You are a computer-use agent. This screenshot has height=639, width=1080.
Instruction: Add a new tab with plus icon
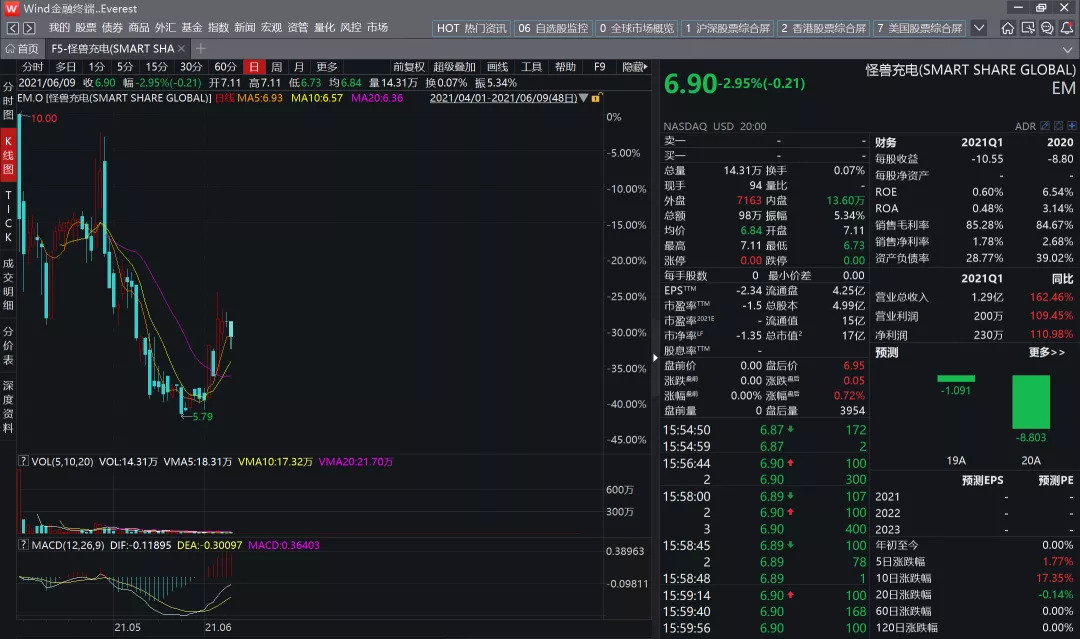click(201, 48)
